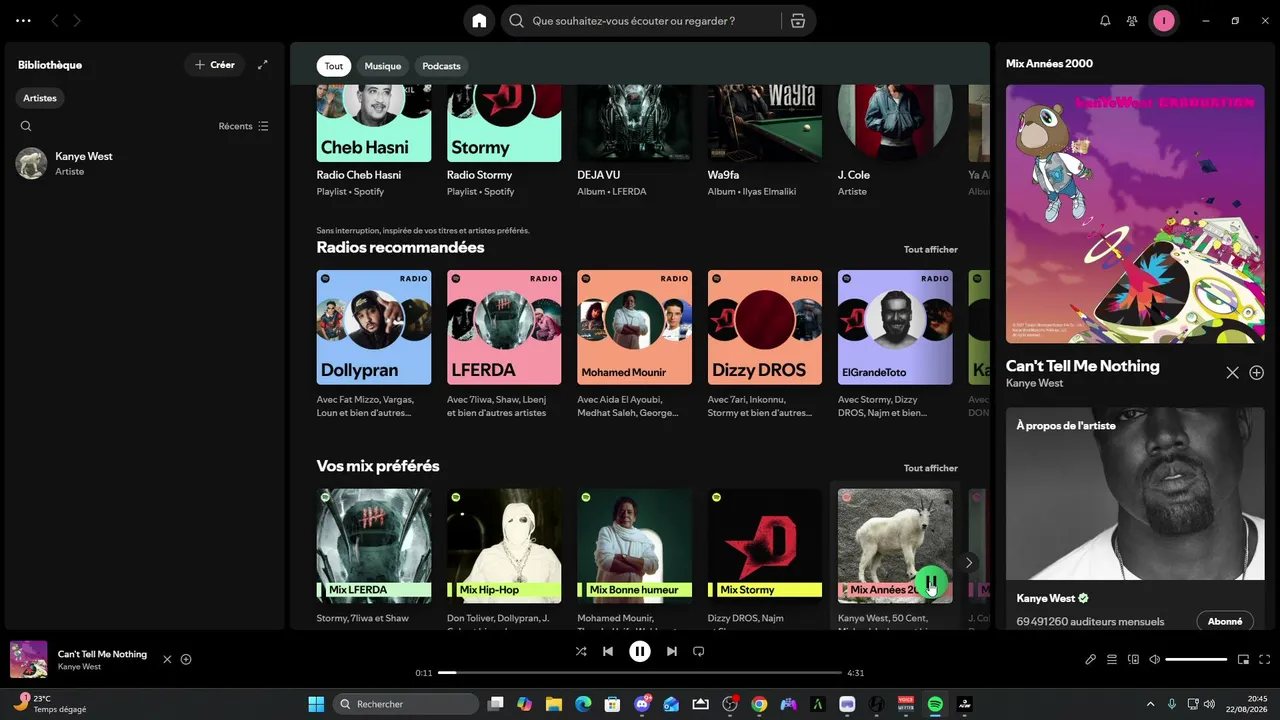Toggle the Artistes filter chip in library
This screenshot has width=1280, height=720.
pos(40,98)
